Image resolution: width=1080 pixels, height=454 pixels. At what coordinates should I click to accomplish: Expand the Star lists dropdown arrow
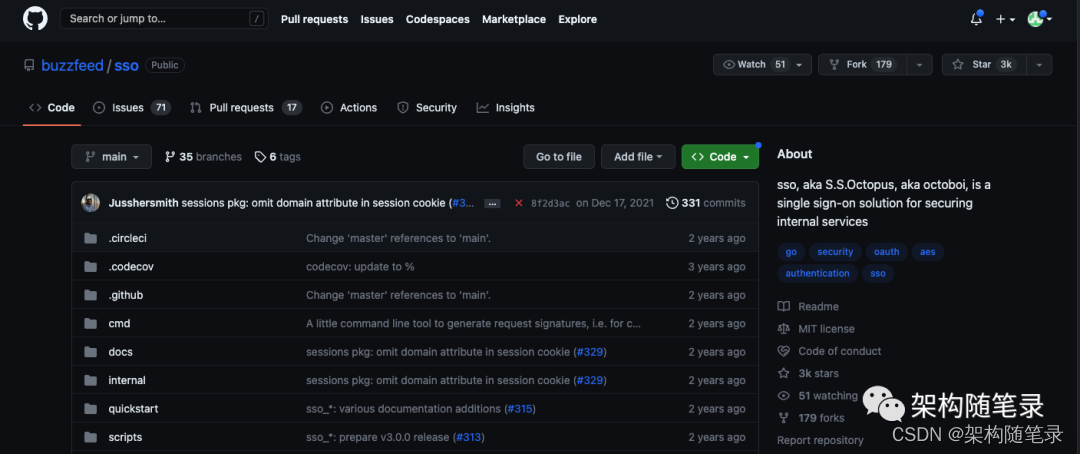pyautogui.click(x=1039, y=65)
